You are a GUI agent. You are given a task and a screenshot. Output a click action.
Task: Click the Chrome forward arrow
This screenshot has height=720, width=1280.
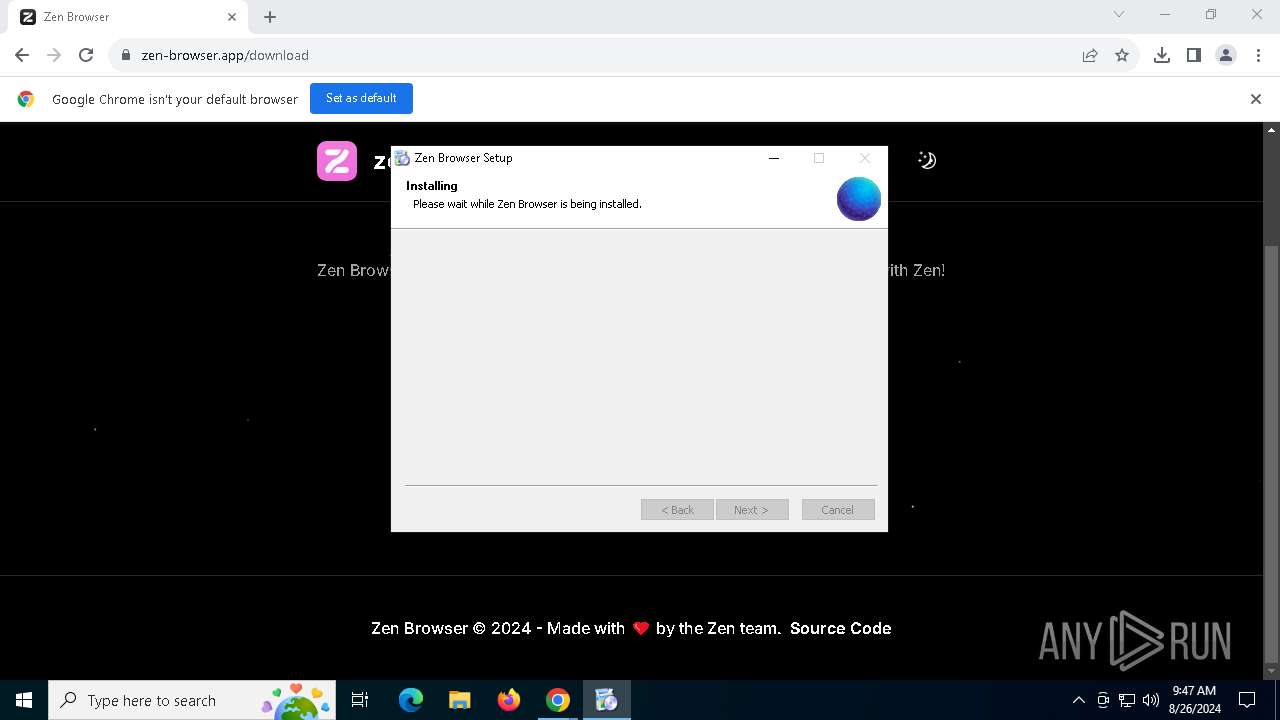click(54, 55)
